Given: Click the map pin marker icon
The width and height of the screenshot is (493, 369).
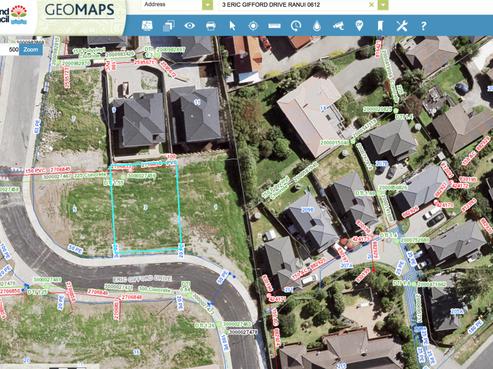Looking at the screenshot, I should click(x=359, y=26).
